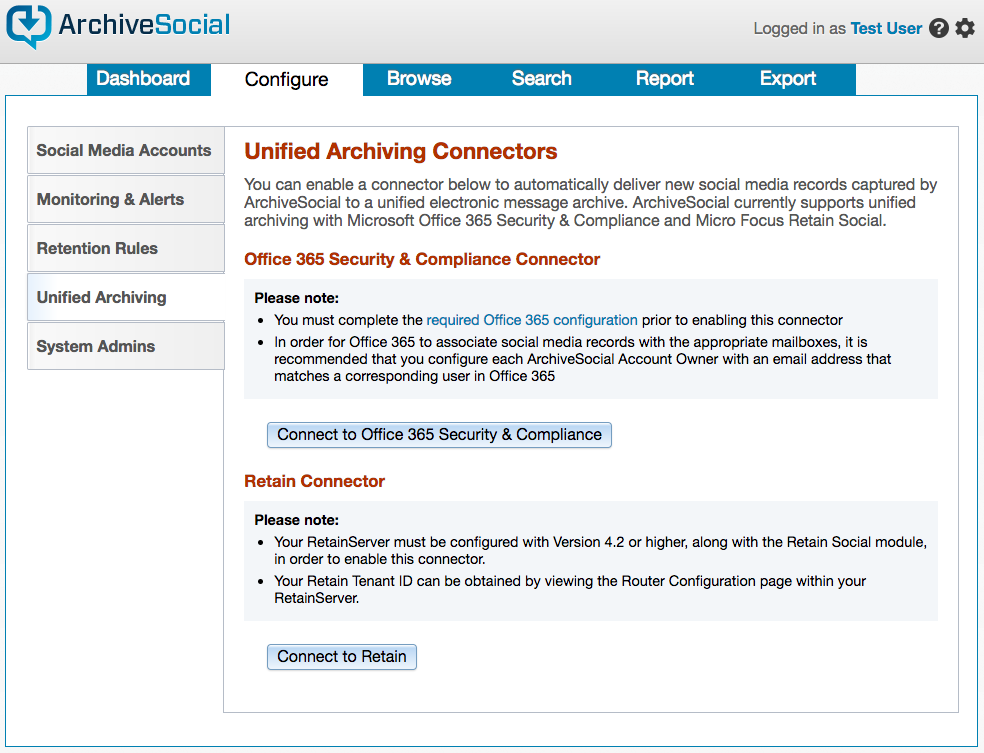
Task: Open System Admins sidebar section
Action: coord(96,347)
